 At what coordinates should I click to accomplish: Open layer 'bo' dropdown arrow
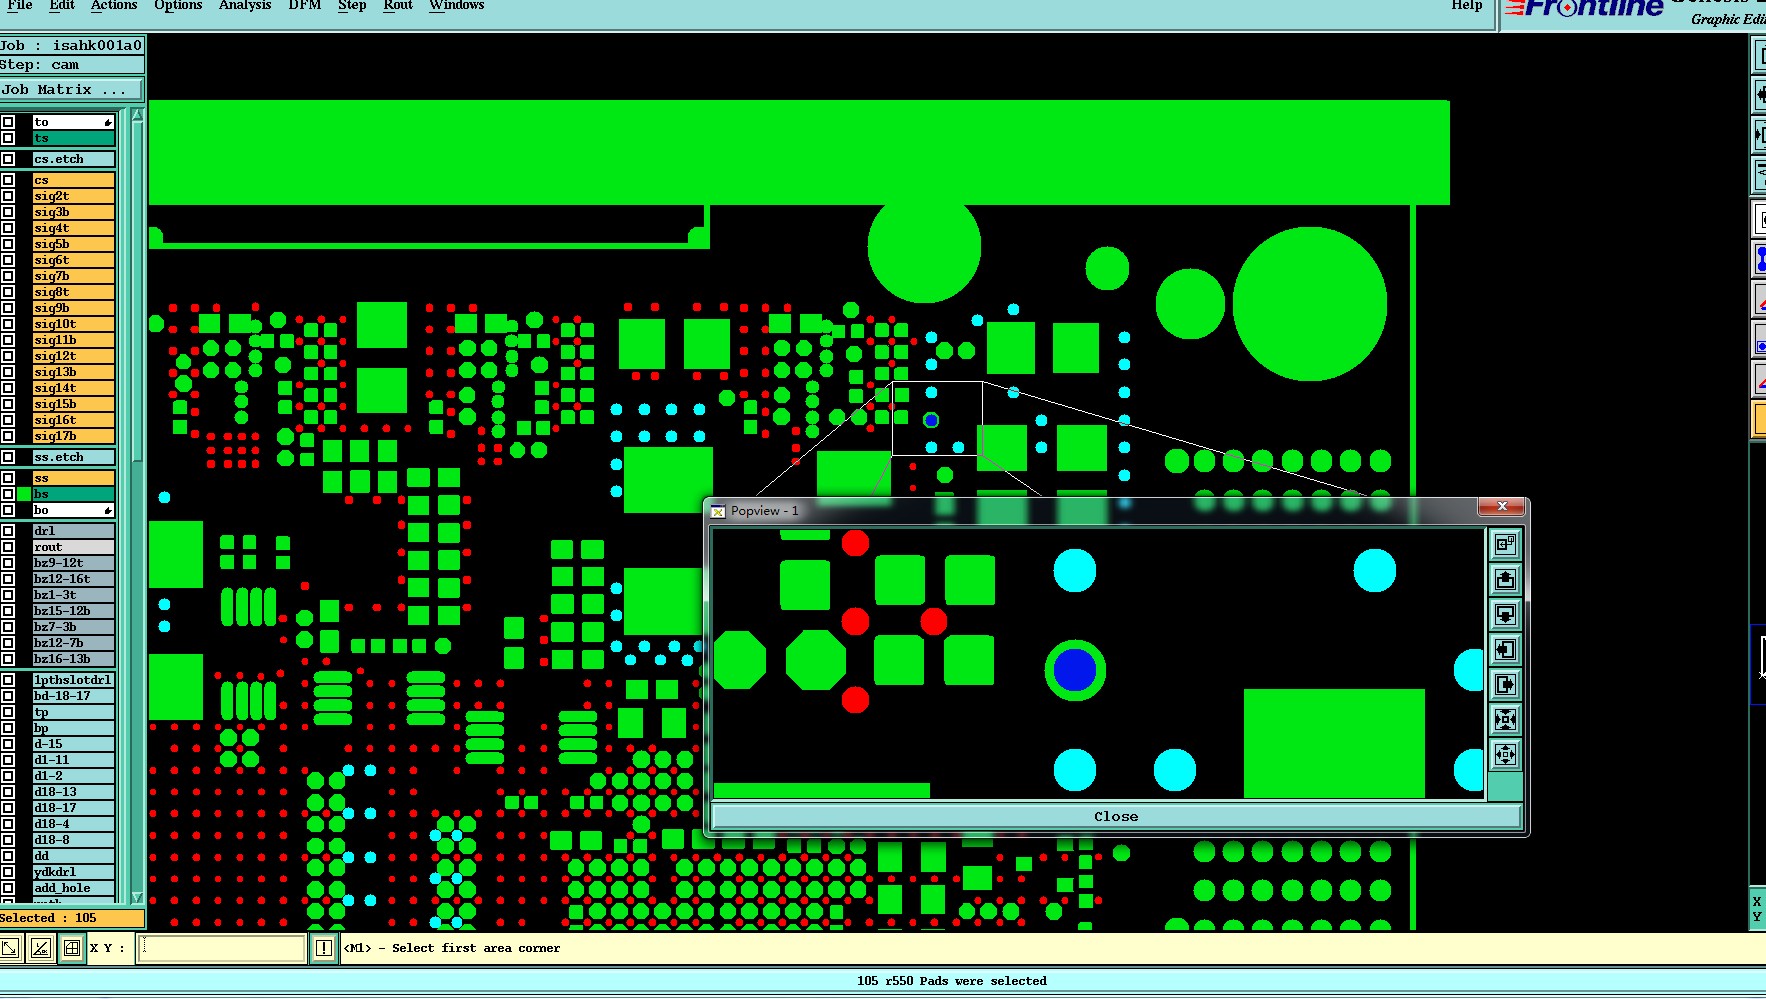click(108, 510)
